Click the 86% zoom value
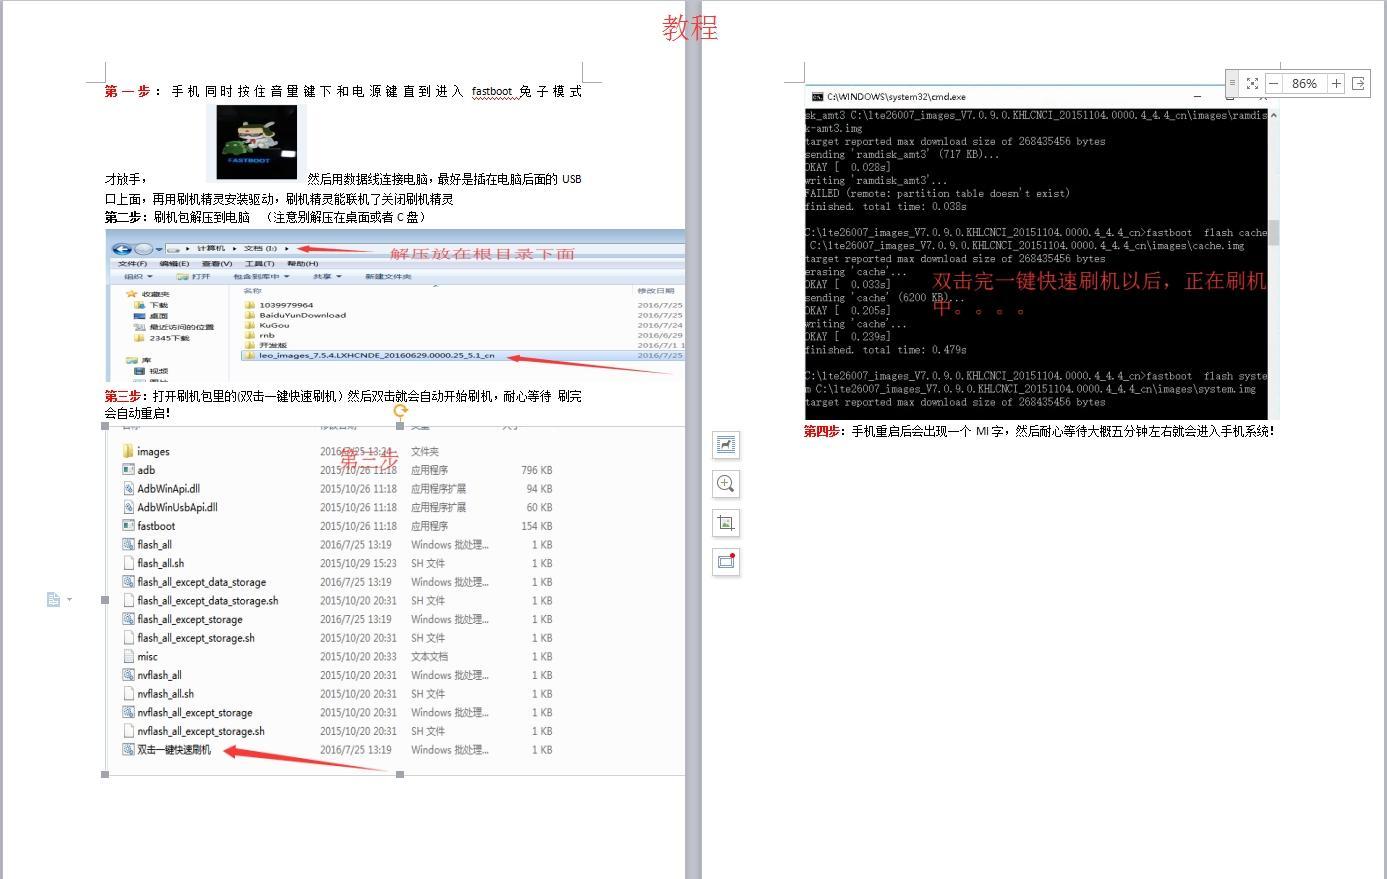 [x=1304, y=83]
